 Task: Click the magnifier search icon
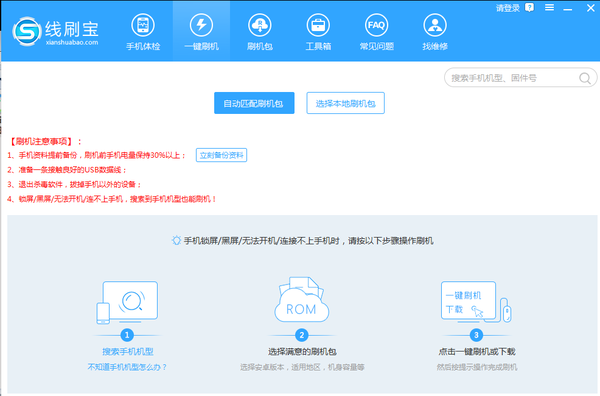[585, 78]
